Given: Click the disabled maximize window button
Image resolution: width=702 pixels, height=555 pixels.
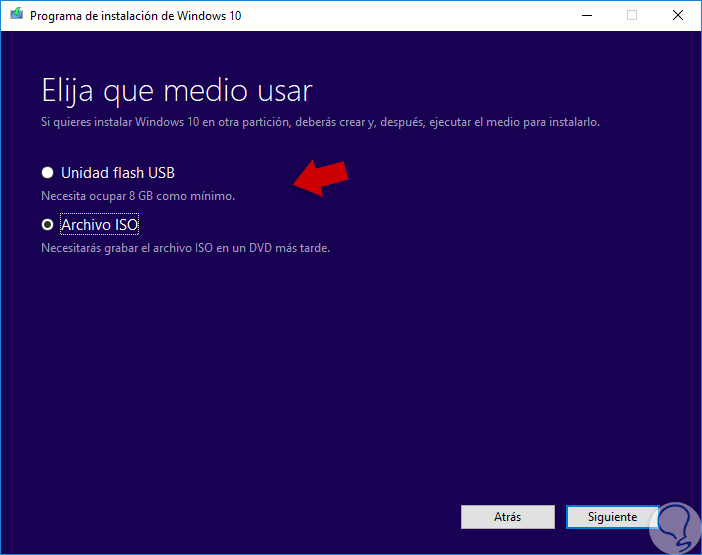Looking at the screenshot, I should point(632,16).
